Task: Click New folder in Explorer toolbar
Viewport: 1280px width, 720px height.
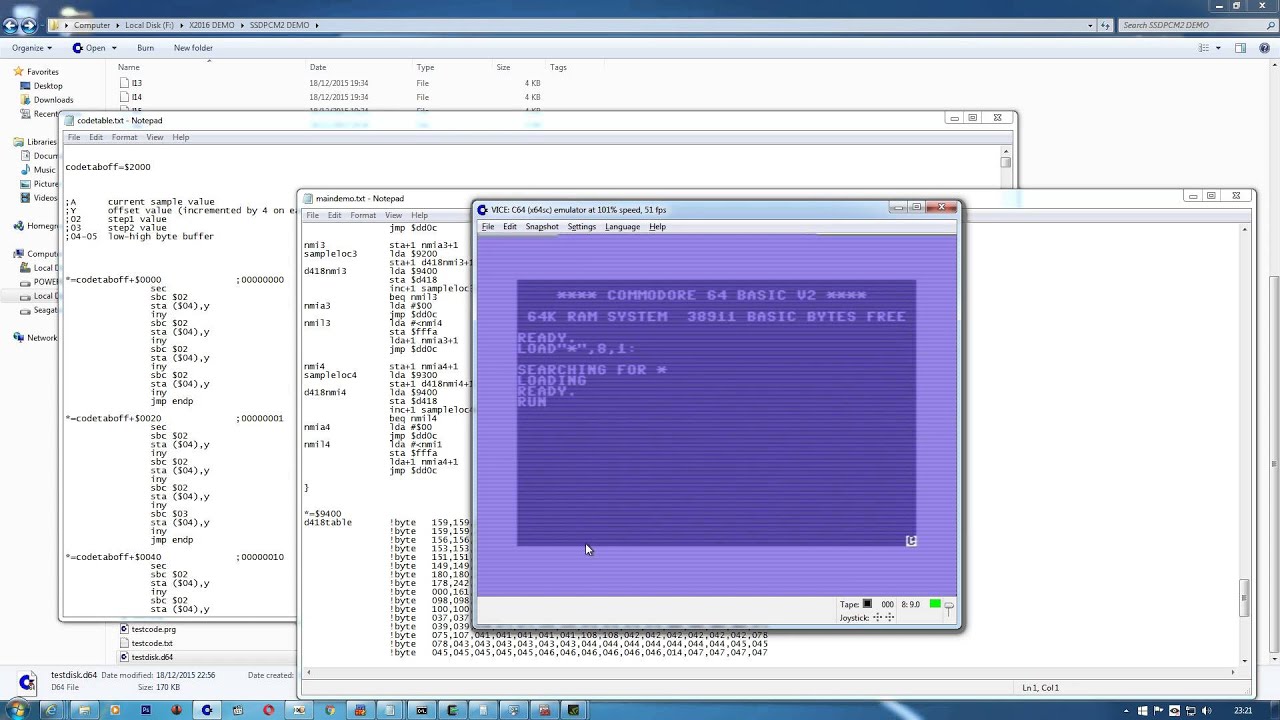Action: coord(193,48)
